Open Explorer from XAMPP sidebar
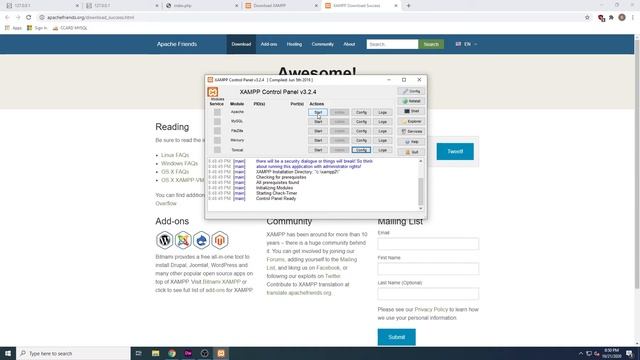 point(411,121)
